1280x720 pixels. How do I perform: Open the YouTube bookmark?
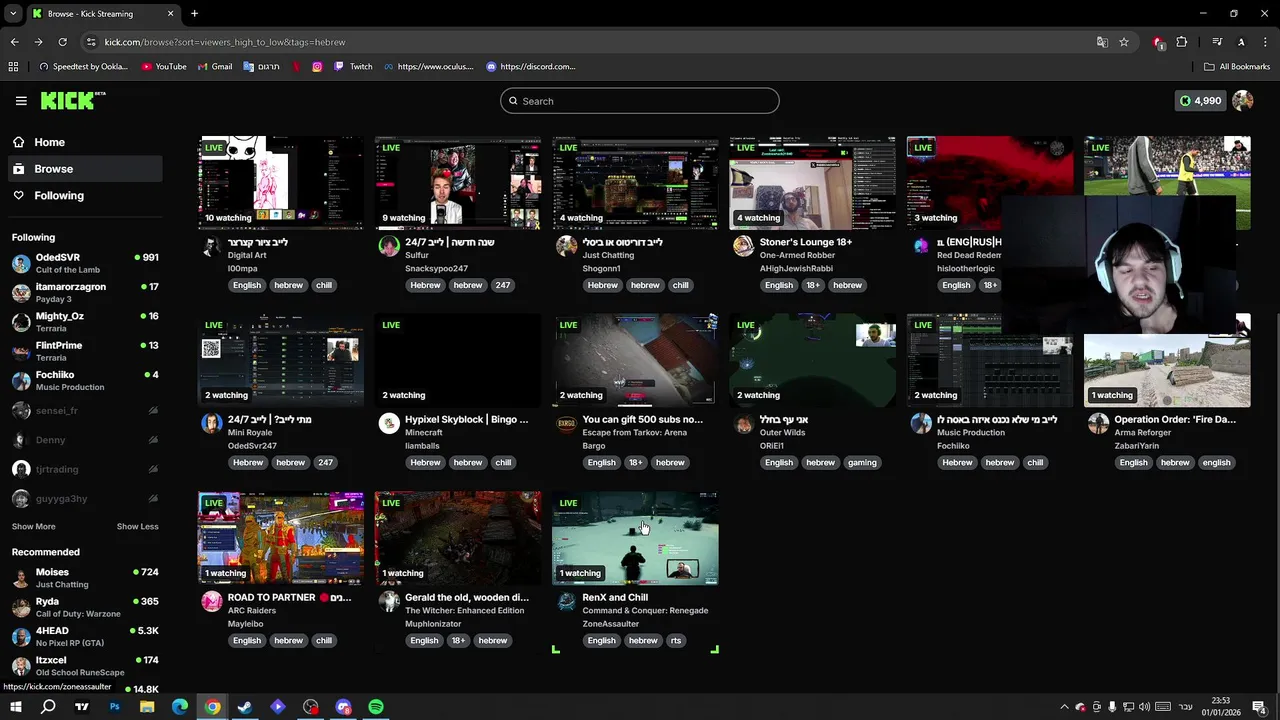[x=164, y=67]
